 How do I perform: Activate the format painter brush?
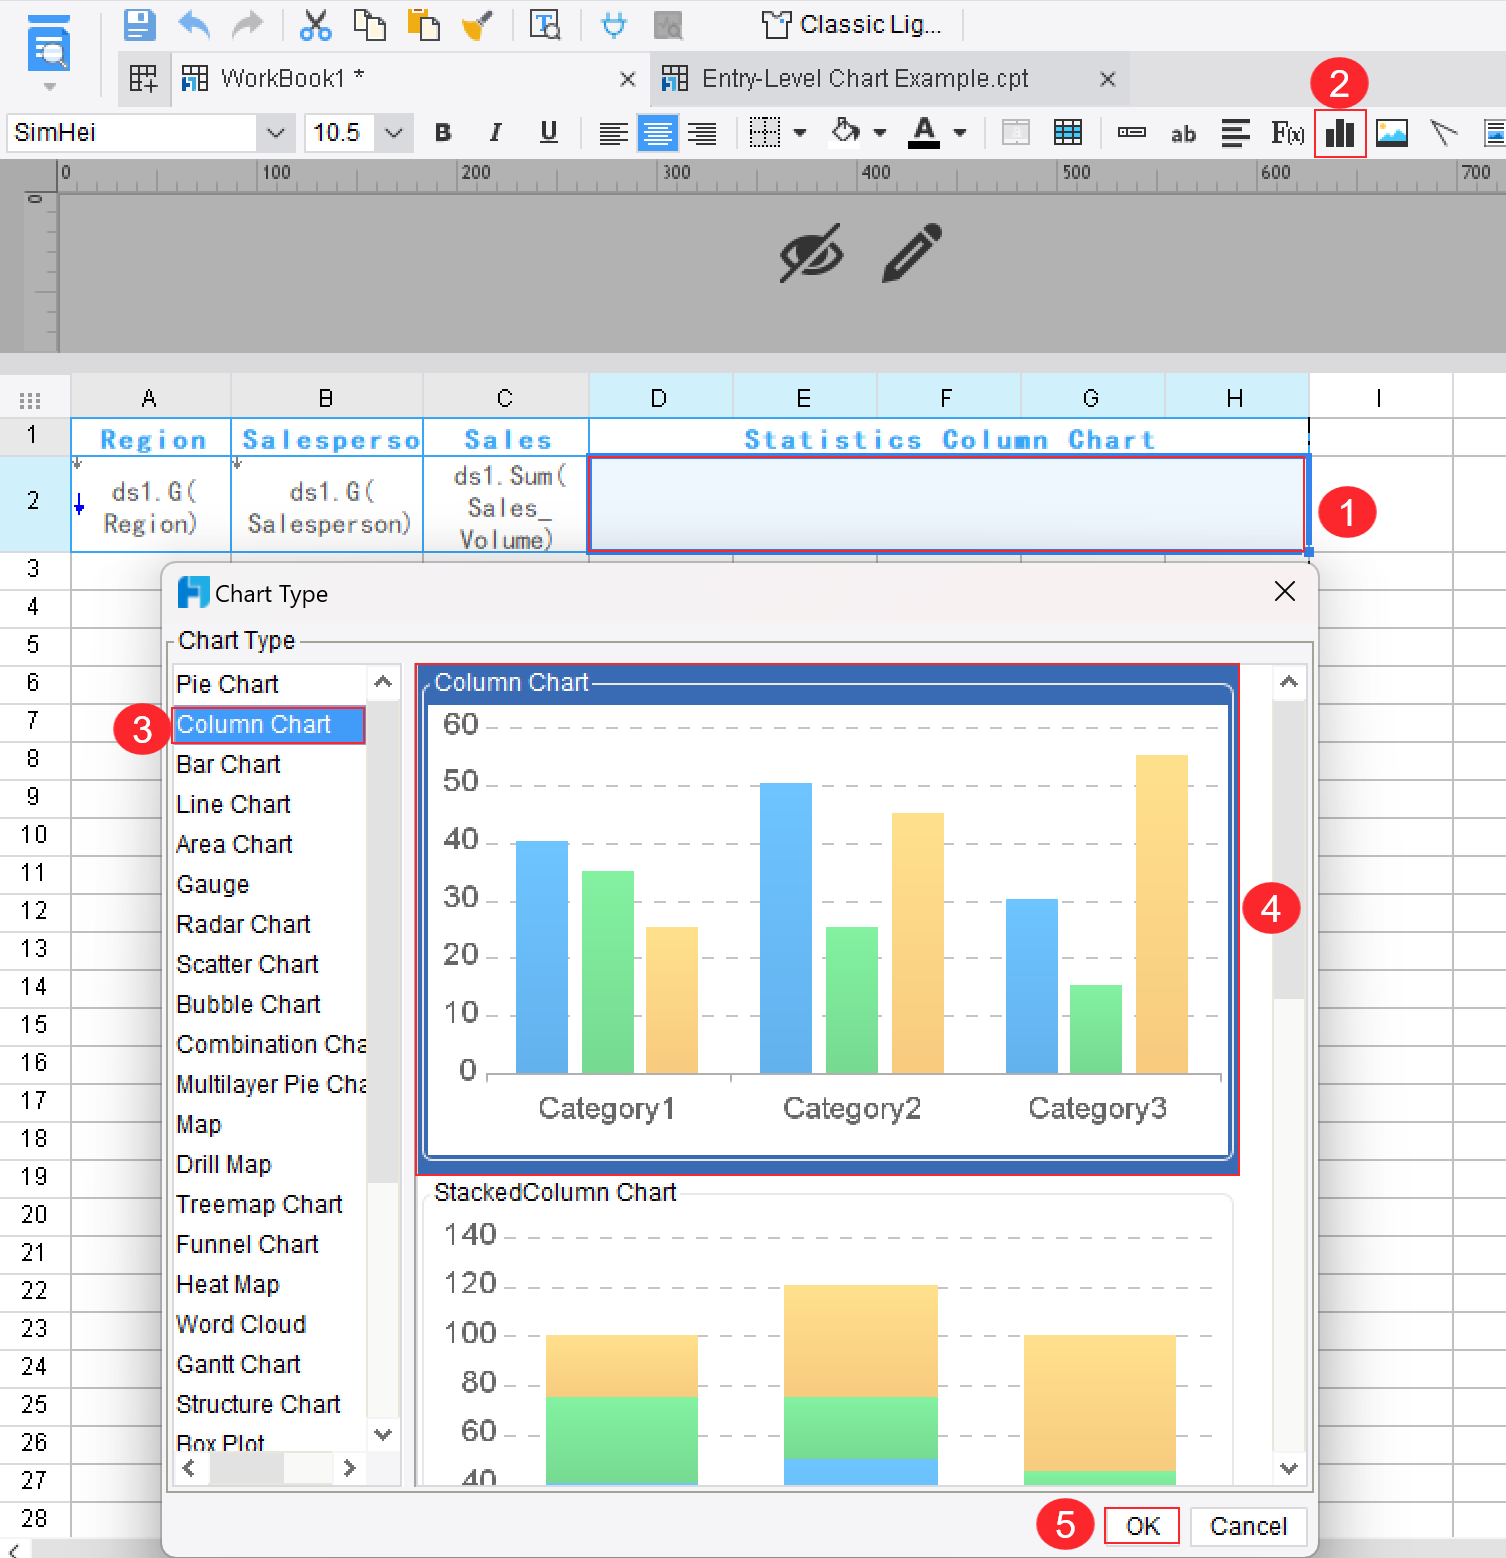(x=477, y=24)
